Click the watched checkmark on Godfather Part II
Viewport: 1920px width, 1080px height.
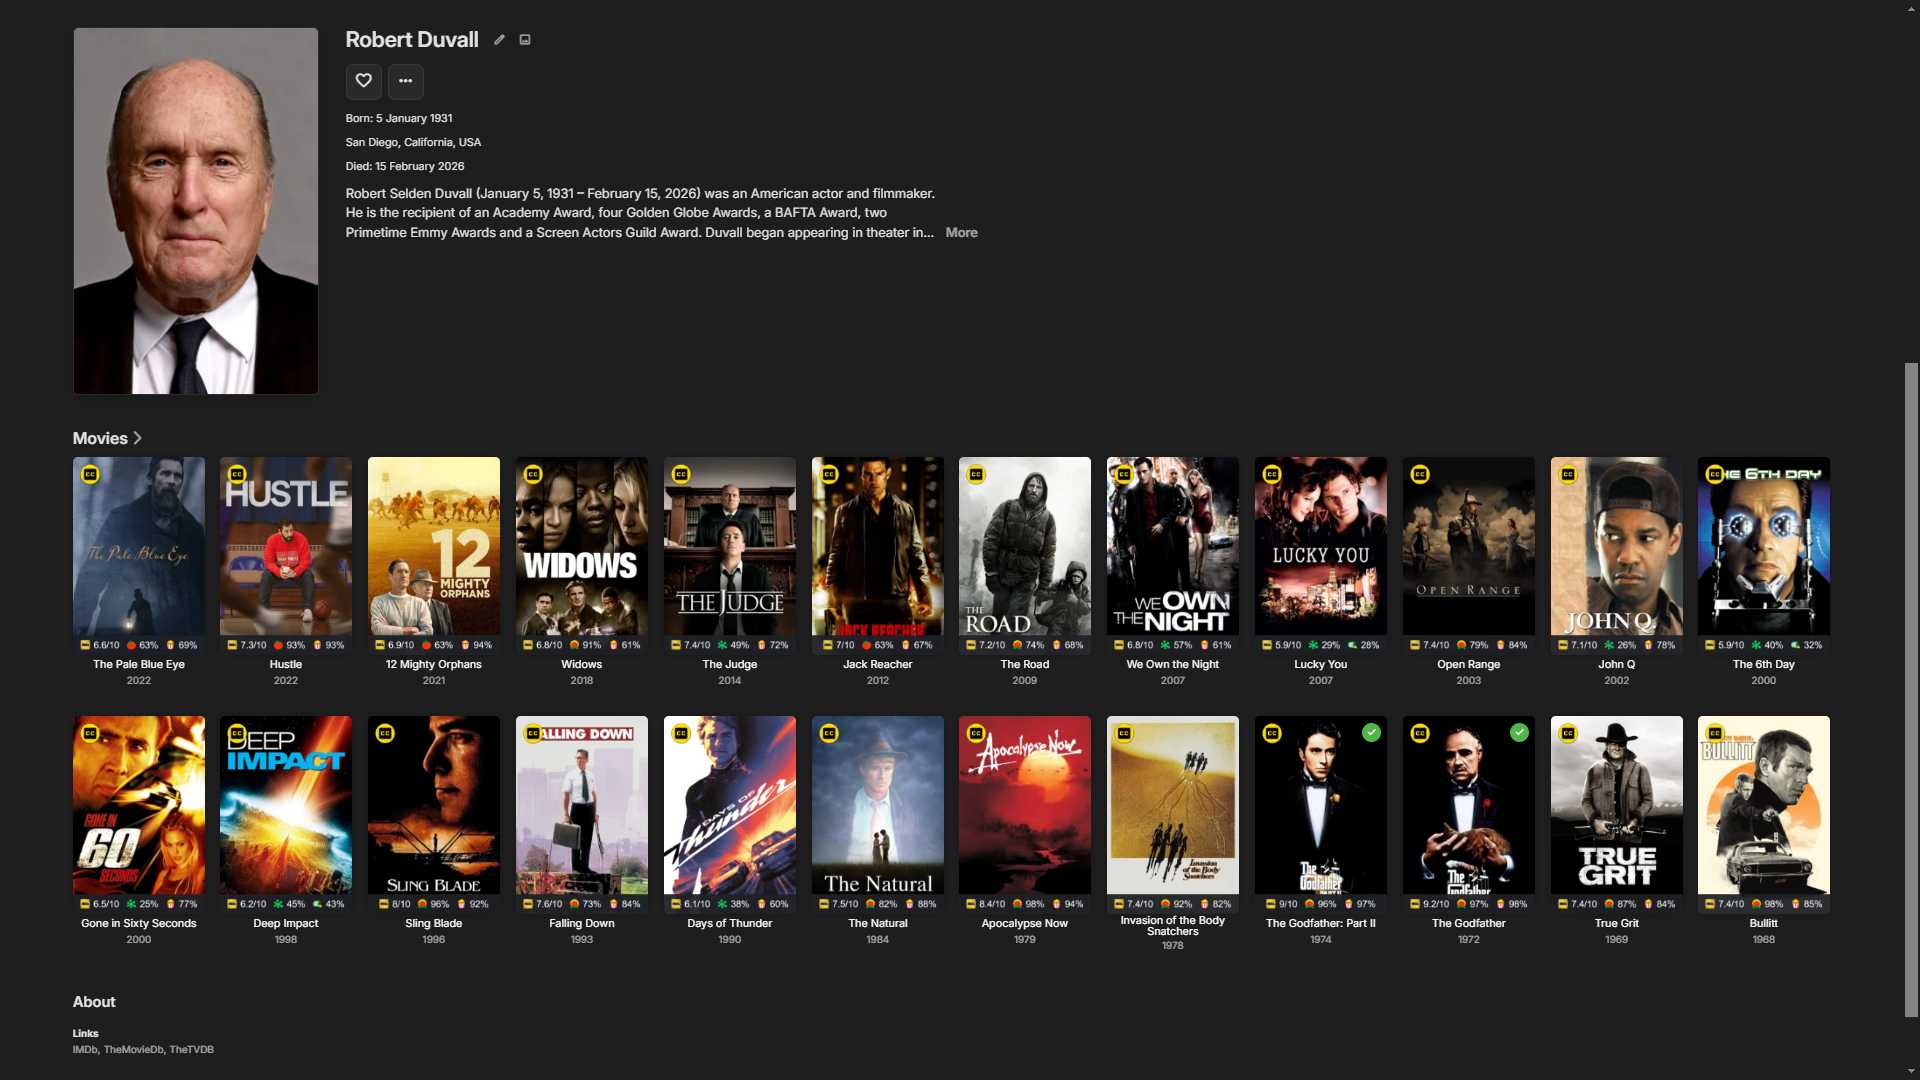tap(1371, 733)
